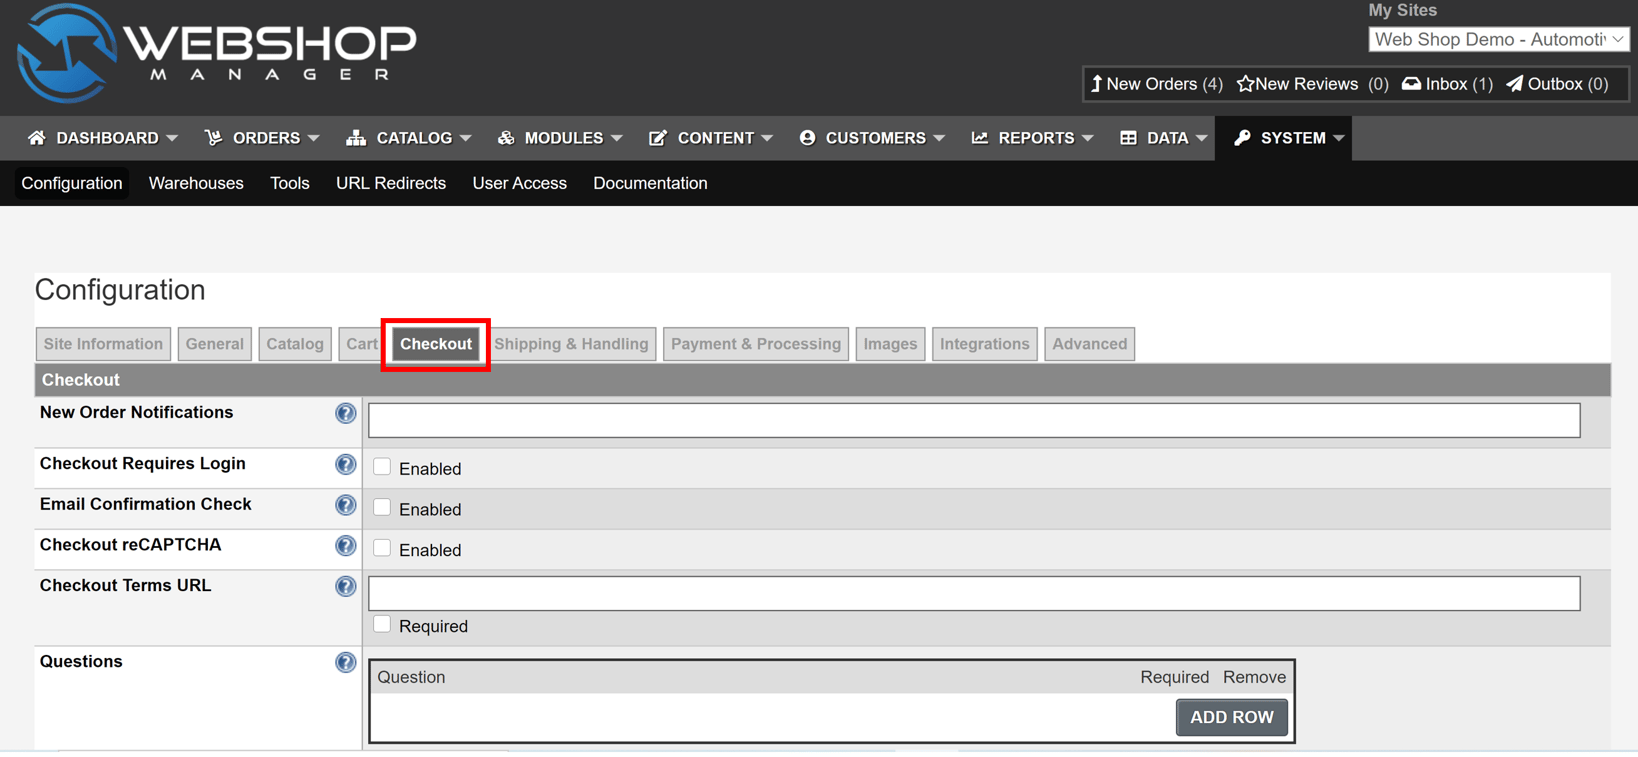View help tooltip for Questions
This screenshot has height=757, width=1638.
tap(345, 663)
